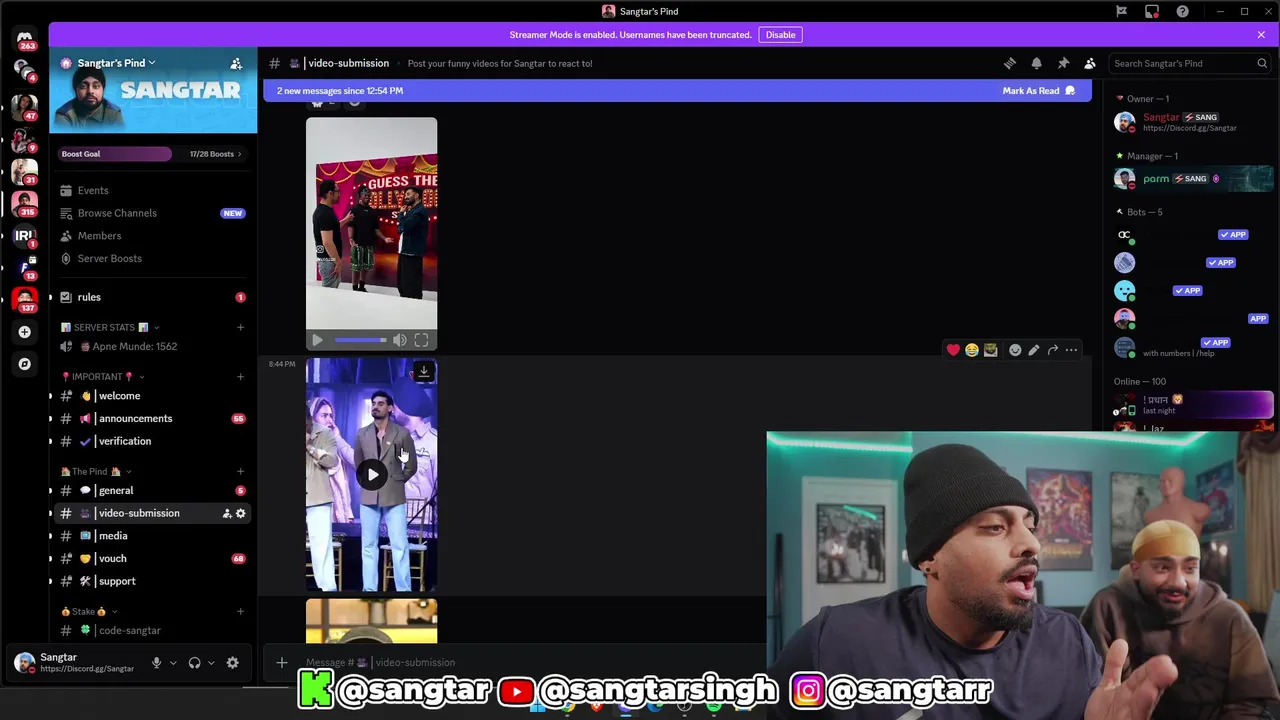Screen dimensions: 1280x720
Task: Open support channel
Action: (x=152, y=581)
